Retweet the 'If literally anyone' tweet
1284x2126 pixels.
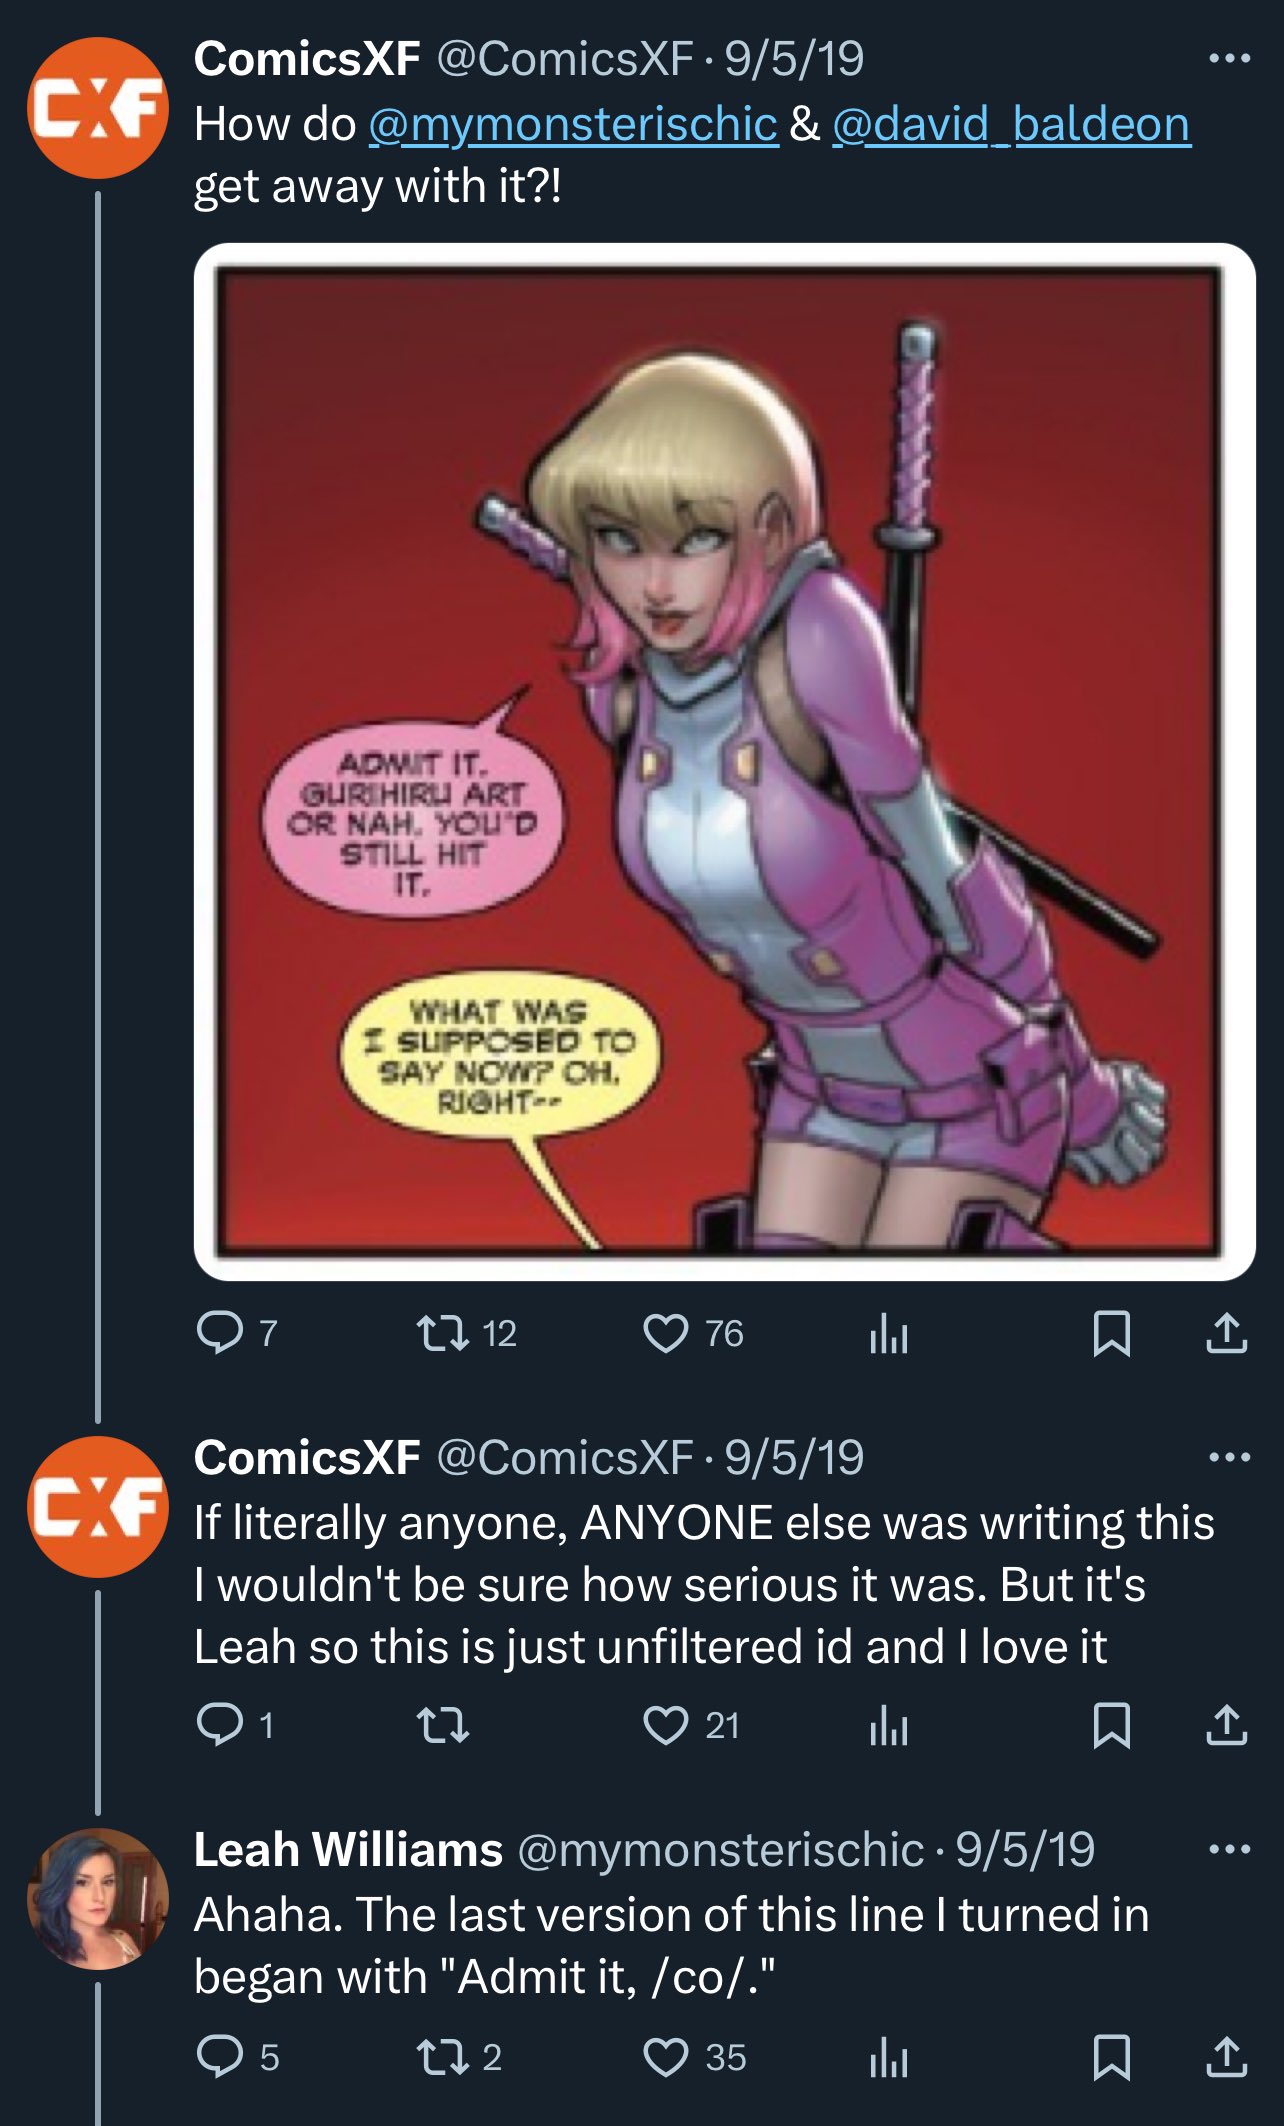(442, 1725)
